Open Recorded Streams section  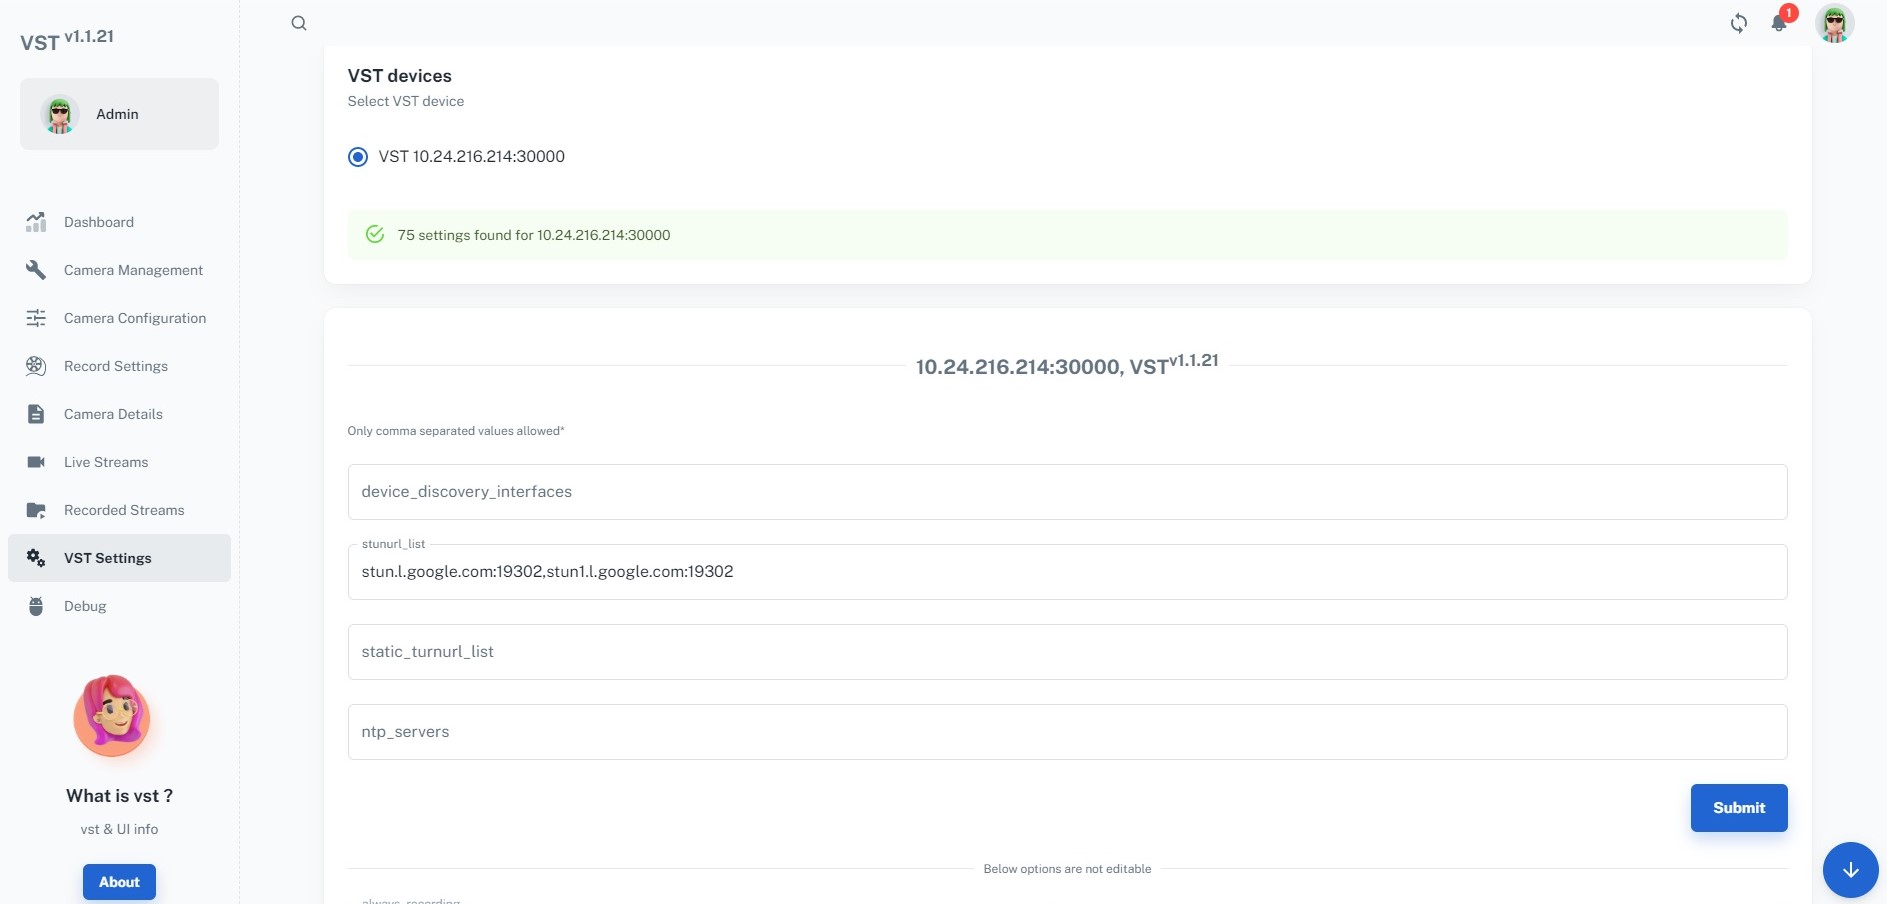point(124,510)
